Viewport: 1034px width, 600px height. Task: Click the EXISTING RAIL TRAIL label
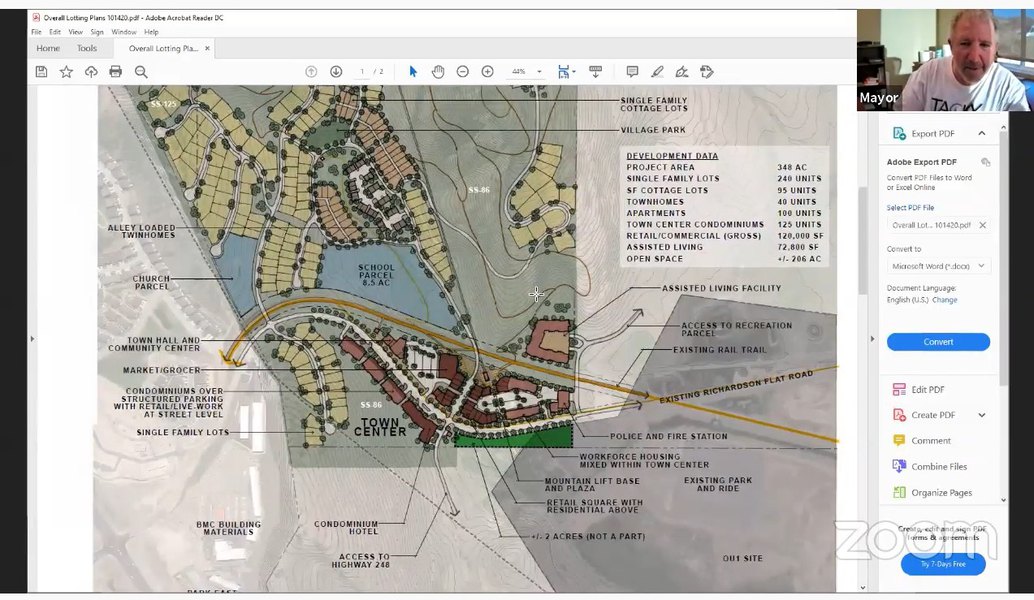[x=719, y=350]
